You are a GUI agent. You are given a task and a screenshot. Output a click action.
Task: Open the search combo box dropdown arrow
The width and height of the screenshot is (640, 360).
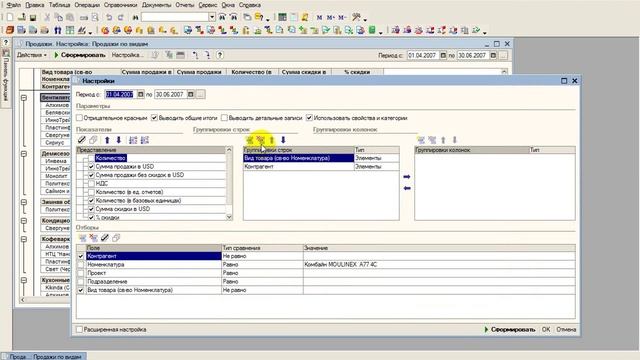pyautogui.click(x=212, y=17)
